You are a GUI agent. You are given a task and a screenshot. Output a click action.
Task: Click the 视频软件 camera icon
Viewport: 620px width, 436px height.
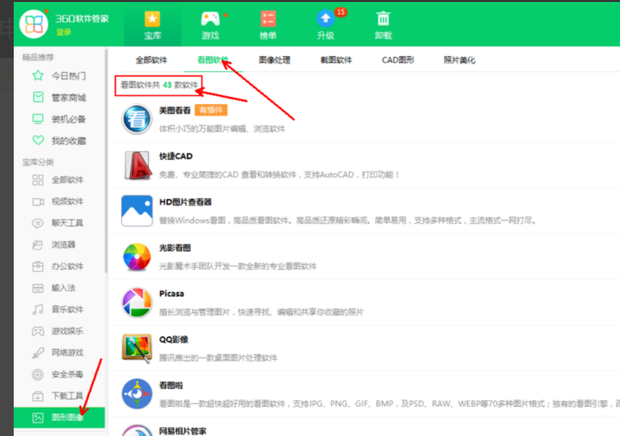(x=38, y=202)
